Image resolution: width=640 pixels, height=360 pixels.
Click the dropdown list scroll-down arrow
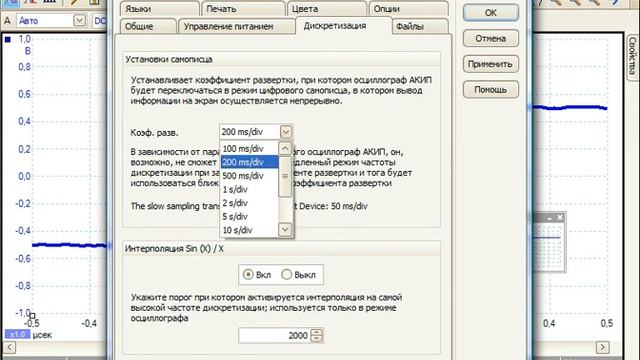click(x=285, y=229)
